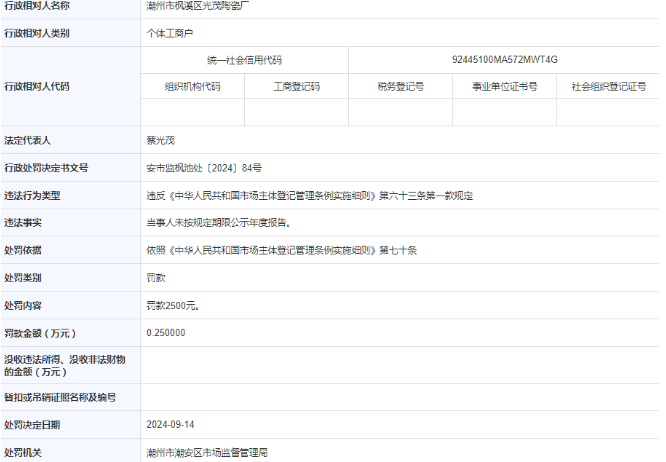
Task: Click the 组织机构代码 column header
Action: point(192,87)
